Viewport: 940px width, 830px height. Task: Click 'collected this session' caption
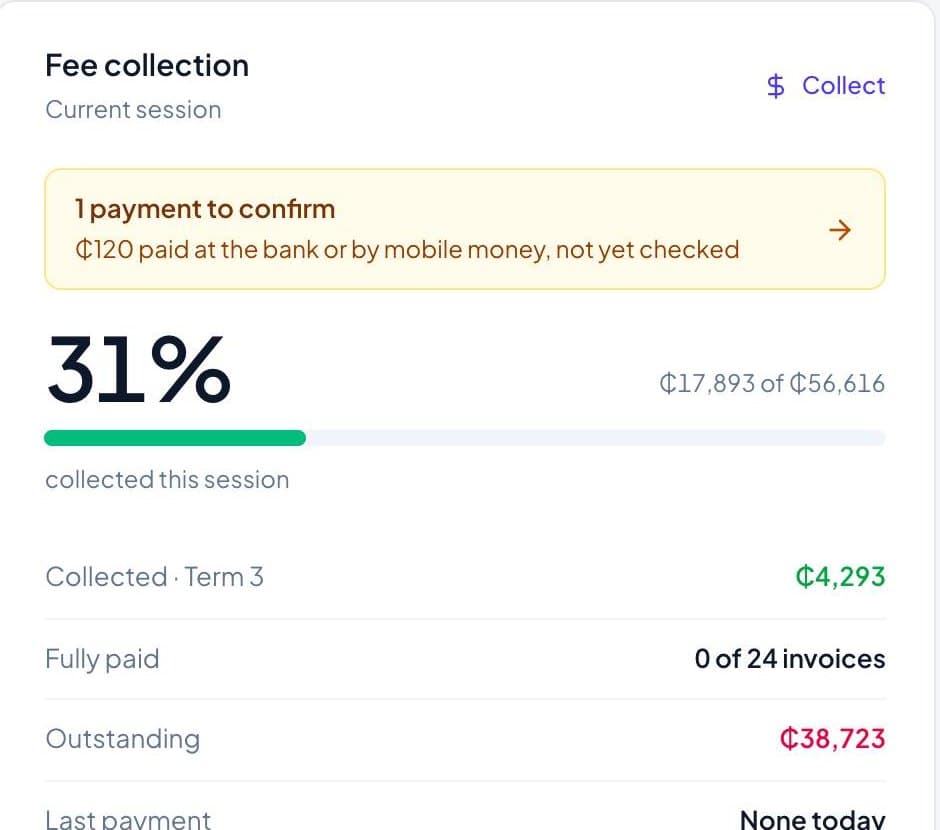(167, 480)
